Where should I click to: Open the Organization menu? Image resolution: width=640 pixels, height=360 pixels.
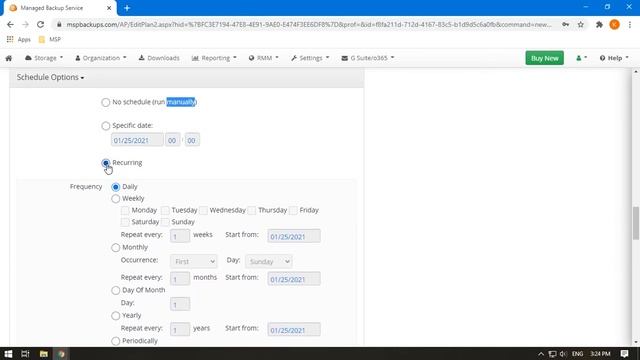(100, 58)
